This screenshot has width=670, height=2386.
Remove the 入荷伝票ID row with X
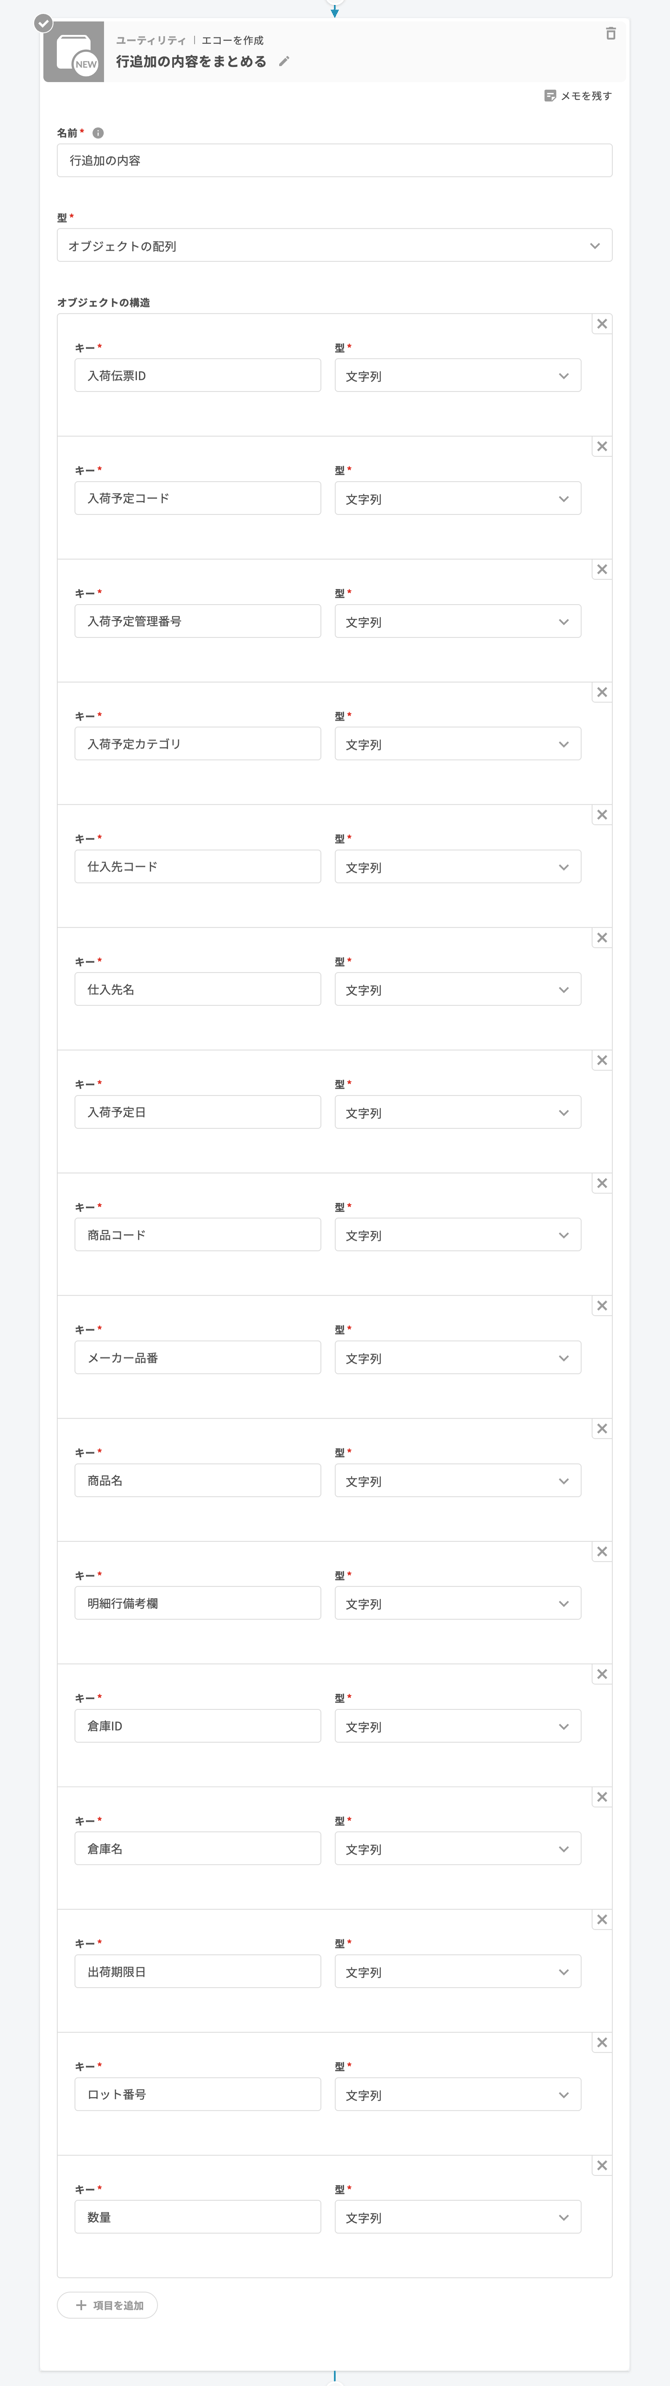pyautogui.click(x=602, y=324)
